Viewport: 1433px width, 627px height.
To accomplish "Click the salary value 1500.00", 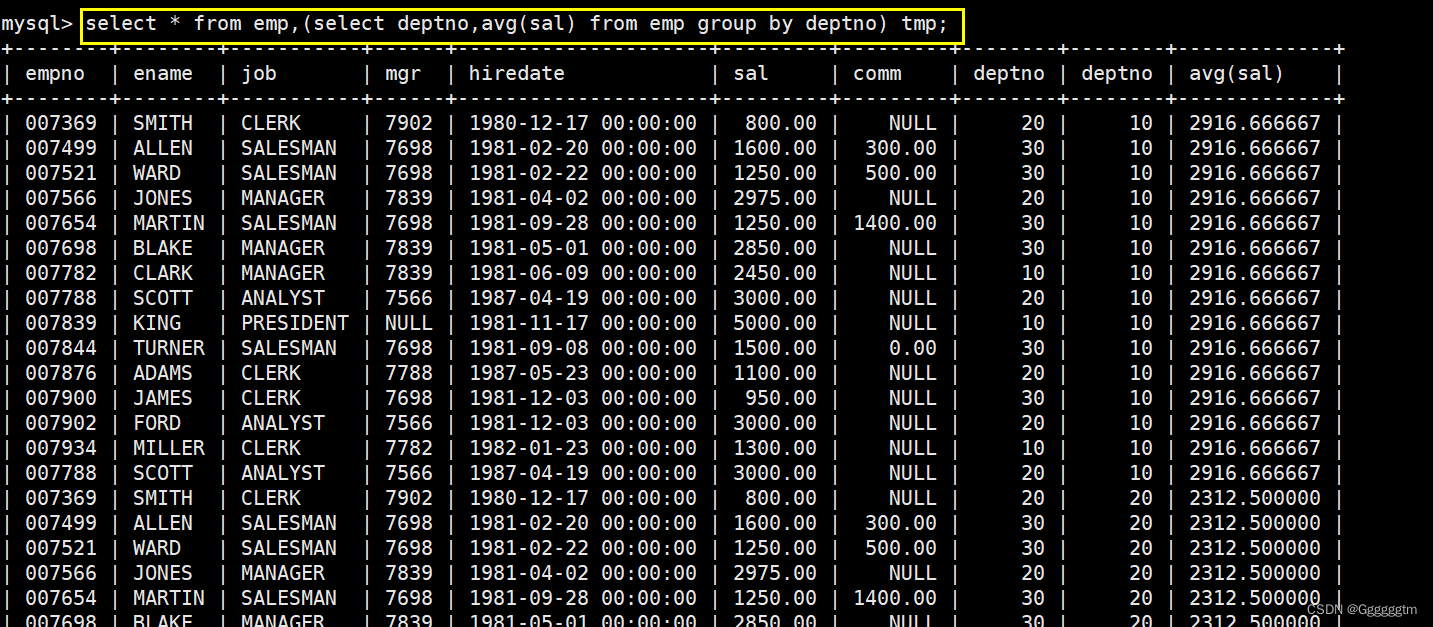I will pyautogui.click(x=775, y=348).
